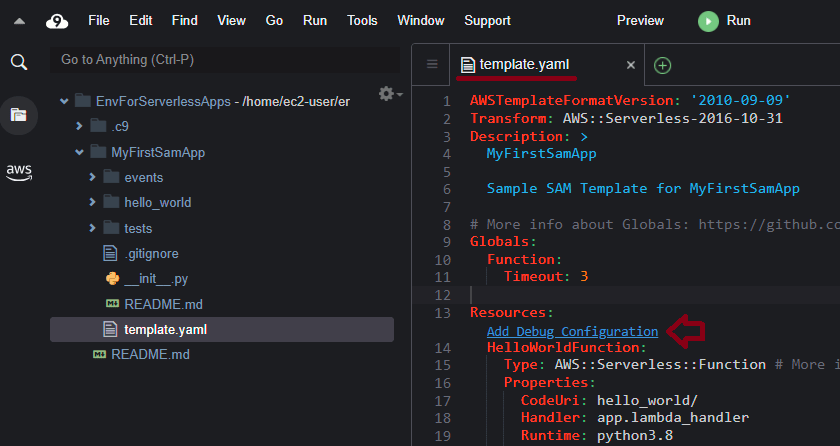Click the hello_world folder icon
This screenshot has width=840, height=446.
(111, 202)
